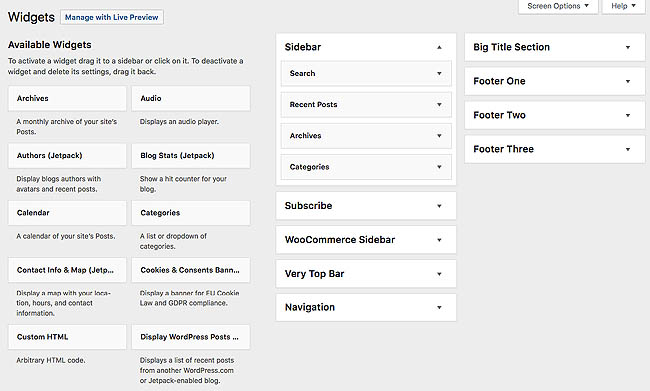Open the Footer Three widget area

coord(555,149)
